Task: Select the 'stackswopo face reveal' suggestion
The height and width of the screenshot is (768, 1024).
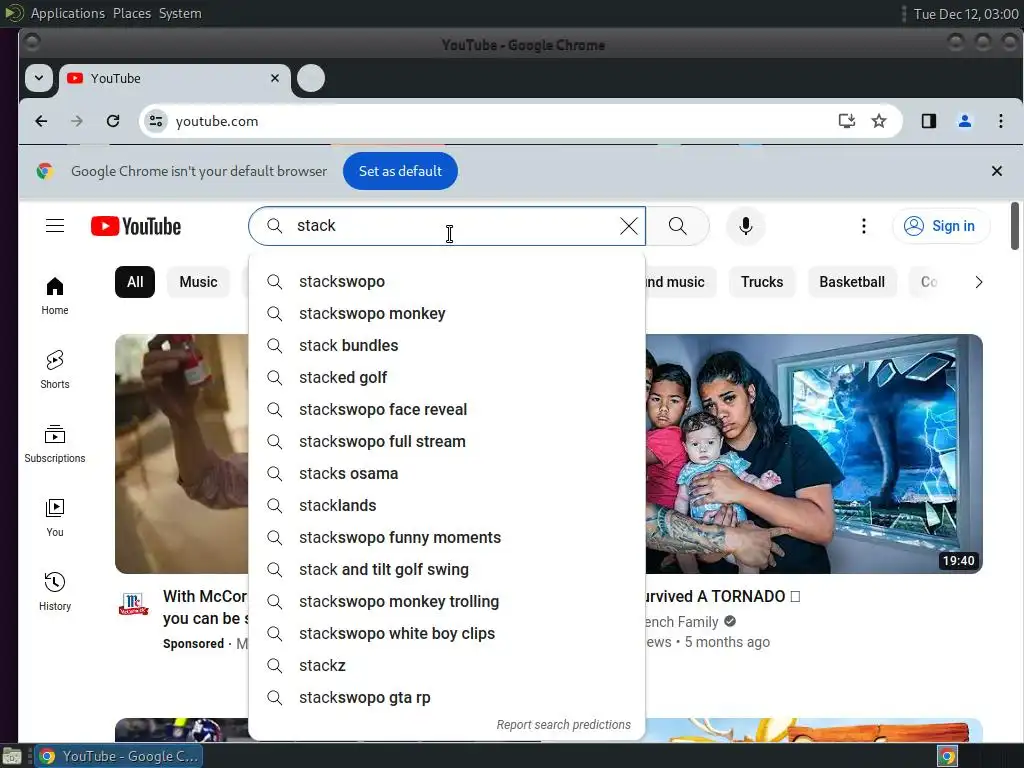Action: click(447, 409)
